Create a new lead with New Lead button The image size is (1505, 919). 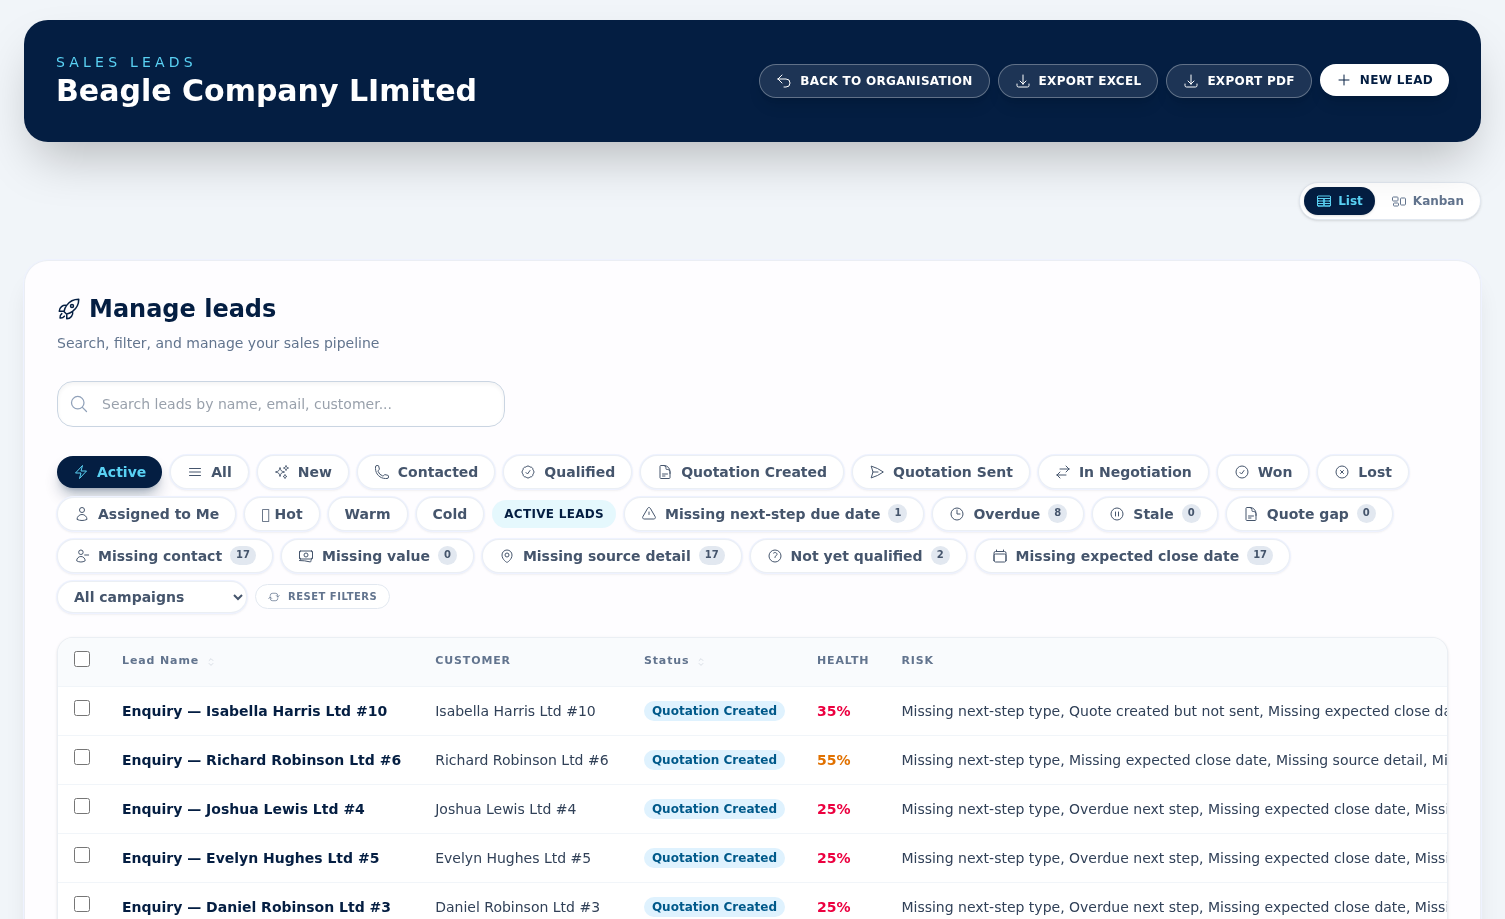coord(1384,80)
